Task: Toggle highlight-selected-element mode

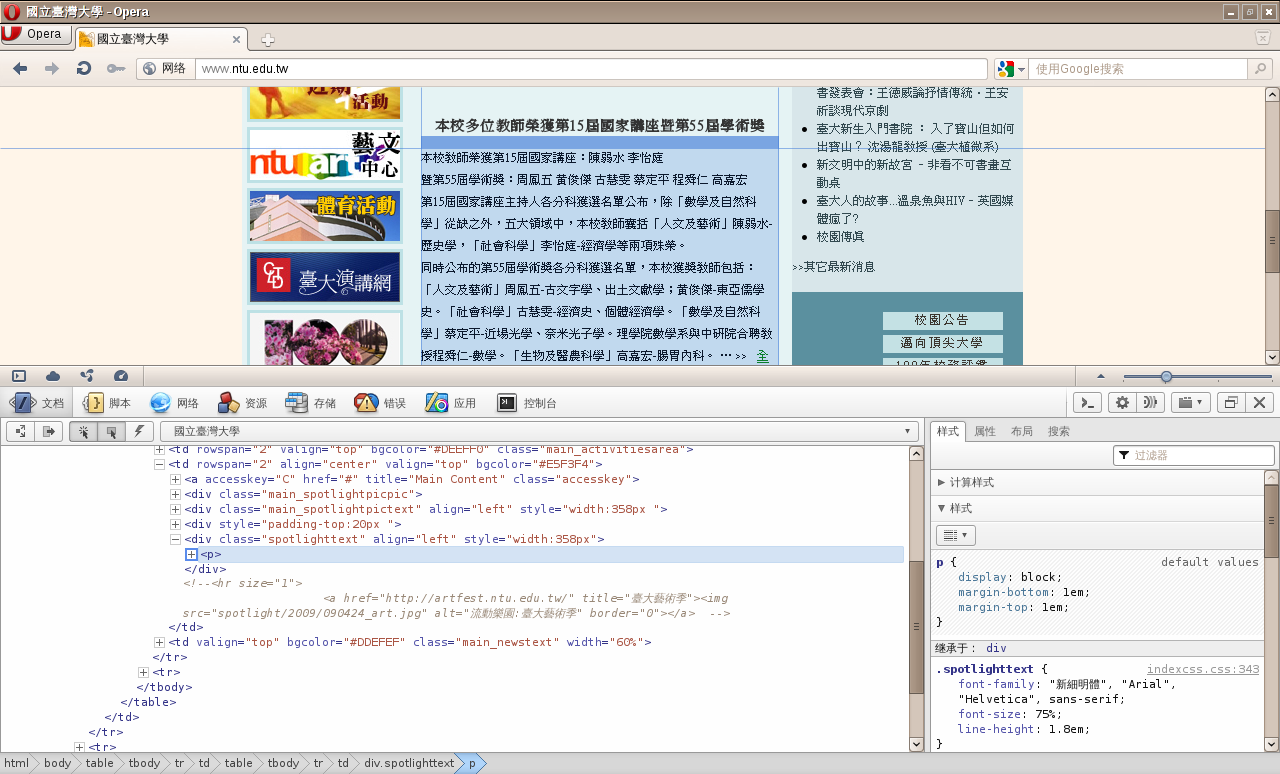Action: pyautogui.click(x=111, y=431)
